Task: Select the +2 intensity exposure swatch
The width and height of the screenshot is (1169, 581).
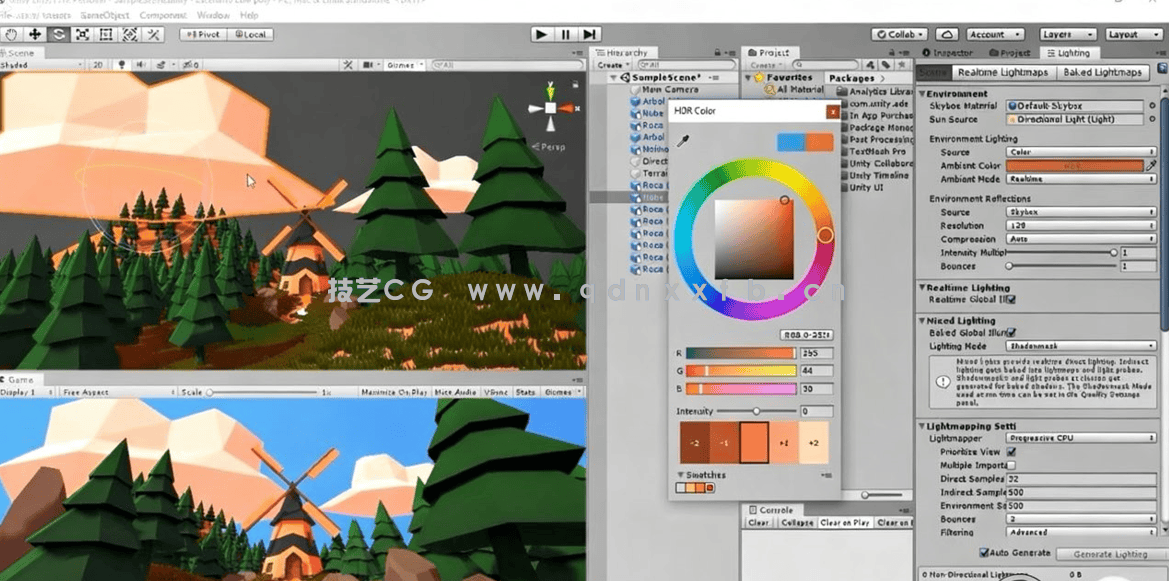Action: [814, 443]
